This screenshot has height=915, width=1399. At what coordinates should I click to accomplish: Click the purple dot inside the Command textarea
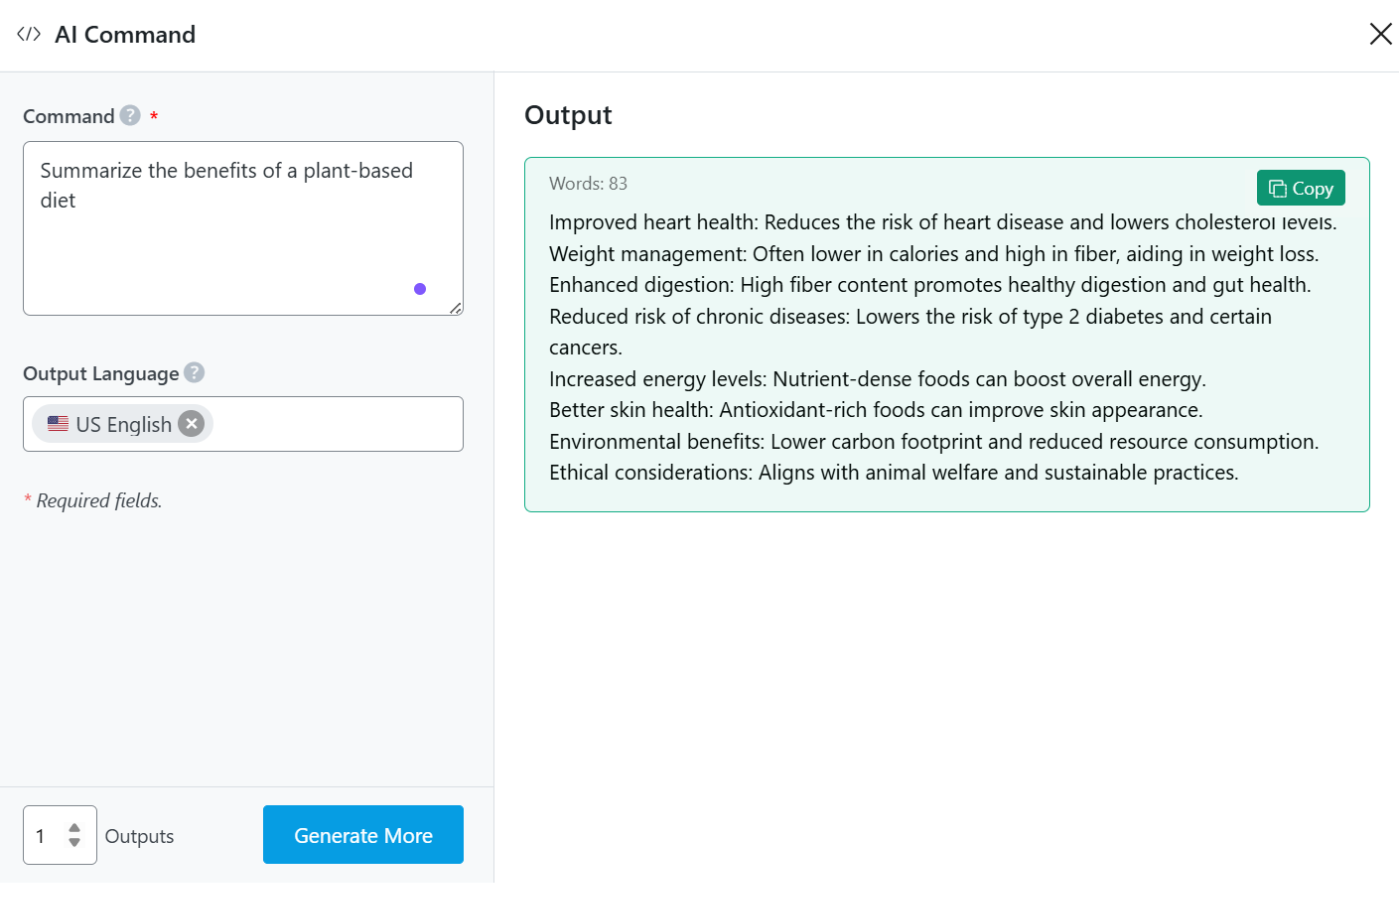pyautogui.click(x=420, y=289)
